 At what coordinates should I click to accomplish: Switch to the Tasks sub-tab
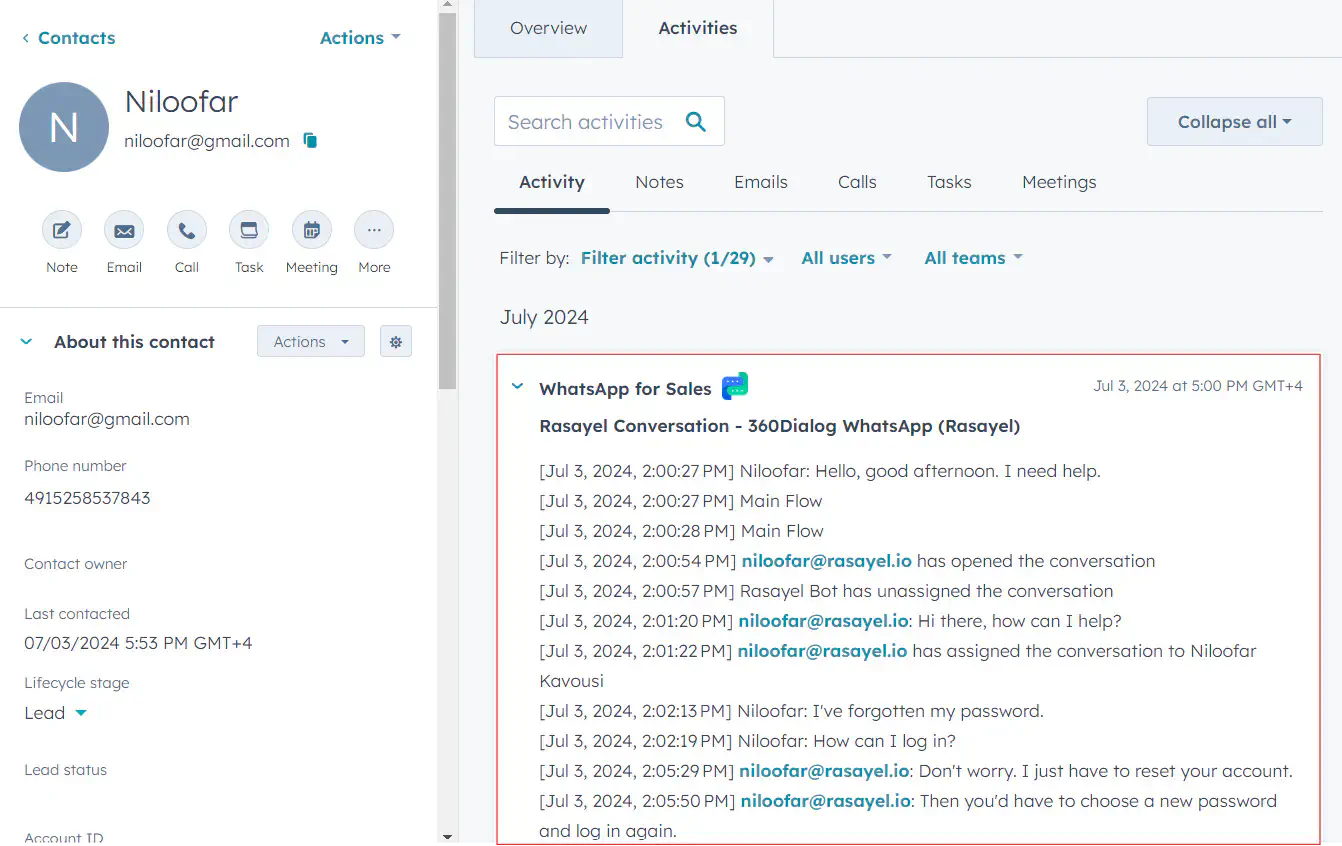[949, 182]
